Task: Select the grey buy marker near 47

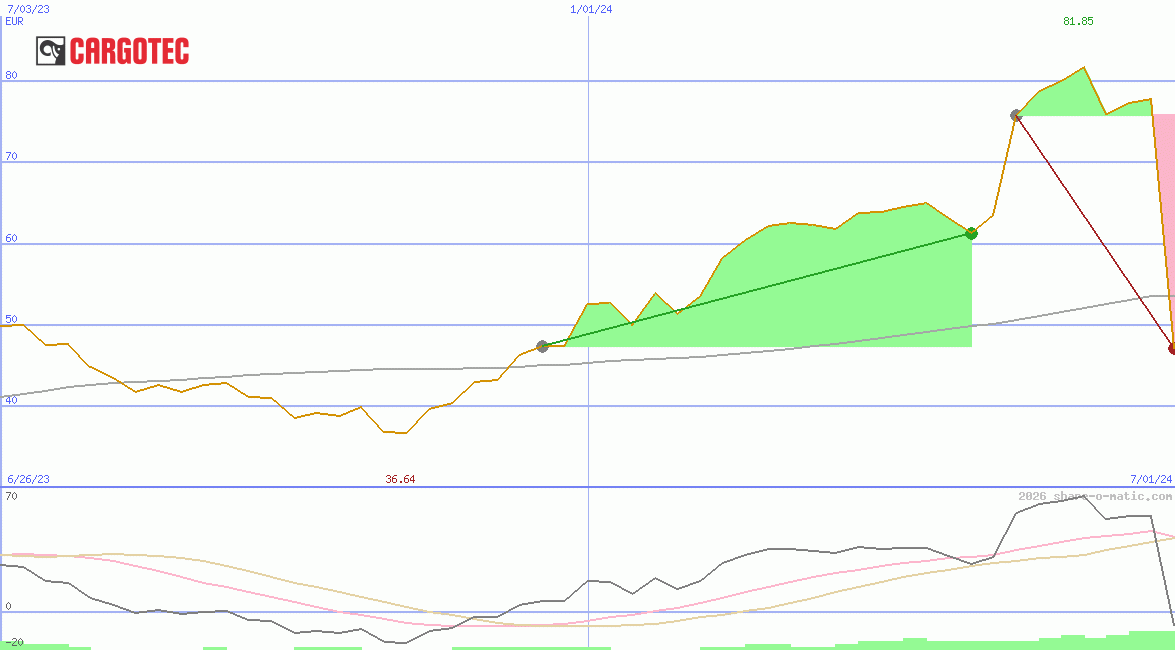Action: [543, 346]
